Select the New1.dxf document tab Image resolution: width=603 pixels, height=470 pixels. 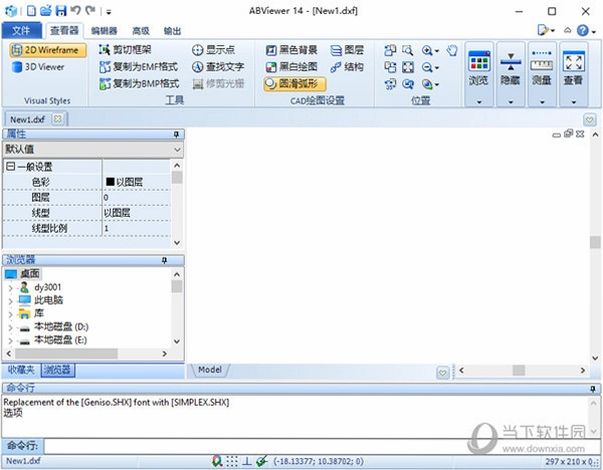click(x=27, y=119)
